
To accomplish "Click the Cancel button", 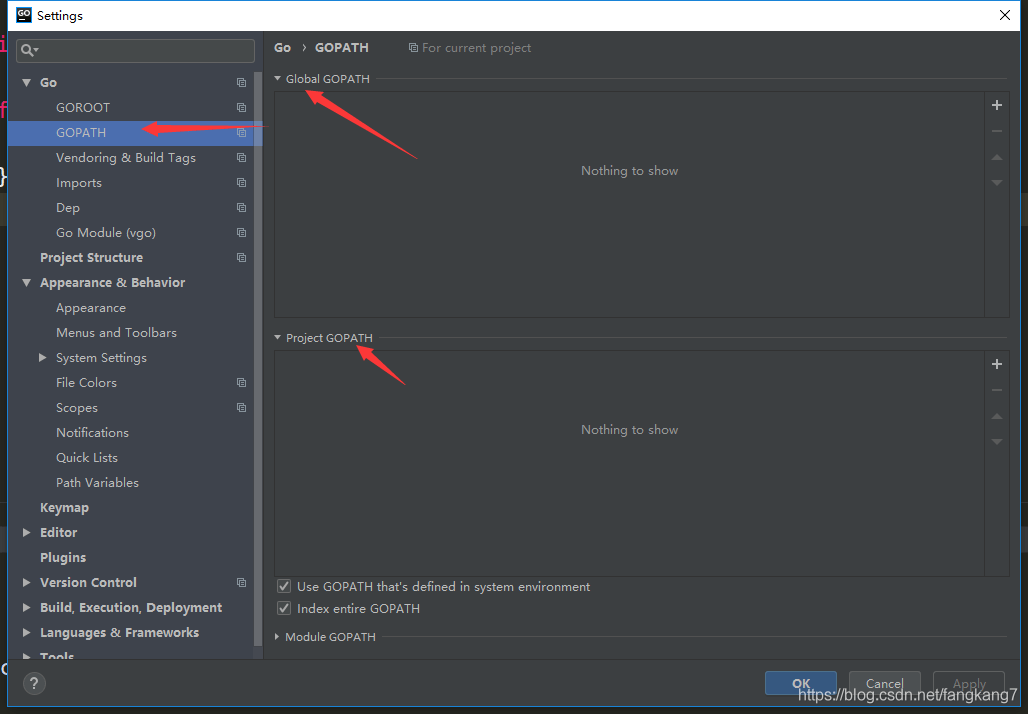I will click(x=884, y=683).
